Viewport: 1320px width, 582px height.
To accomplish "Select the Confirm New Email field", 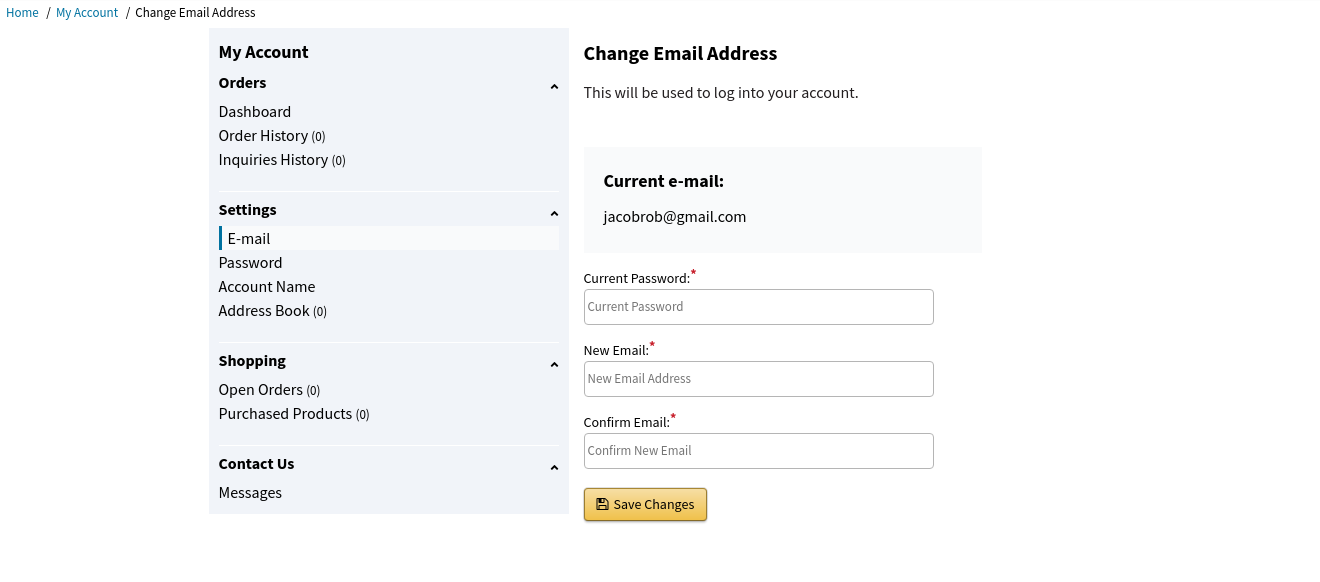I will (758, 451).
